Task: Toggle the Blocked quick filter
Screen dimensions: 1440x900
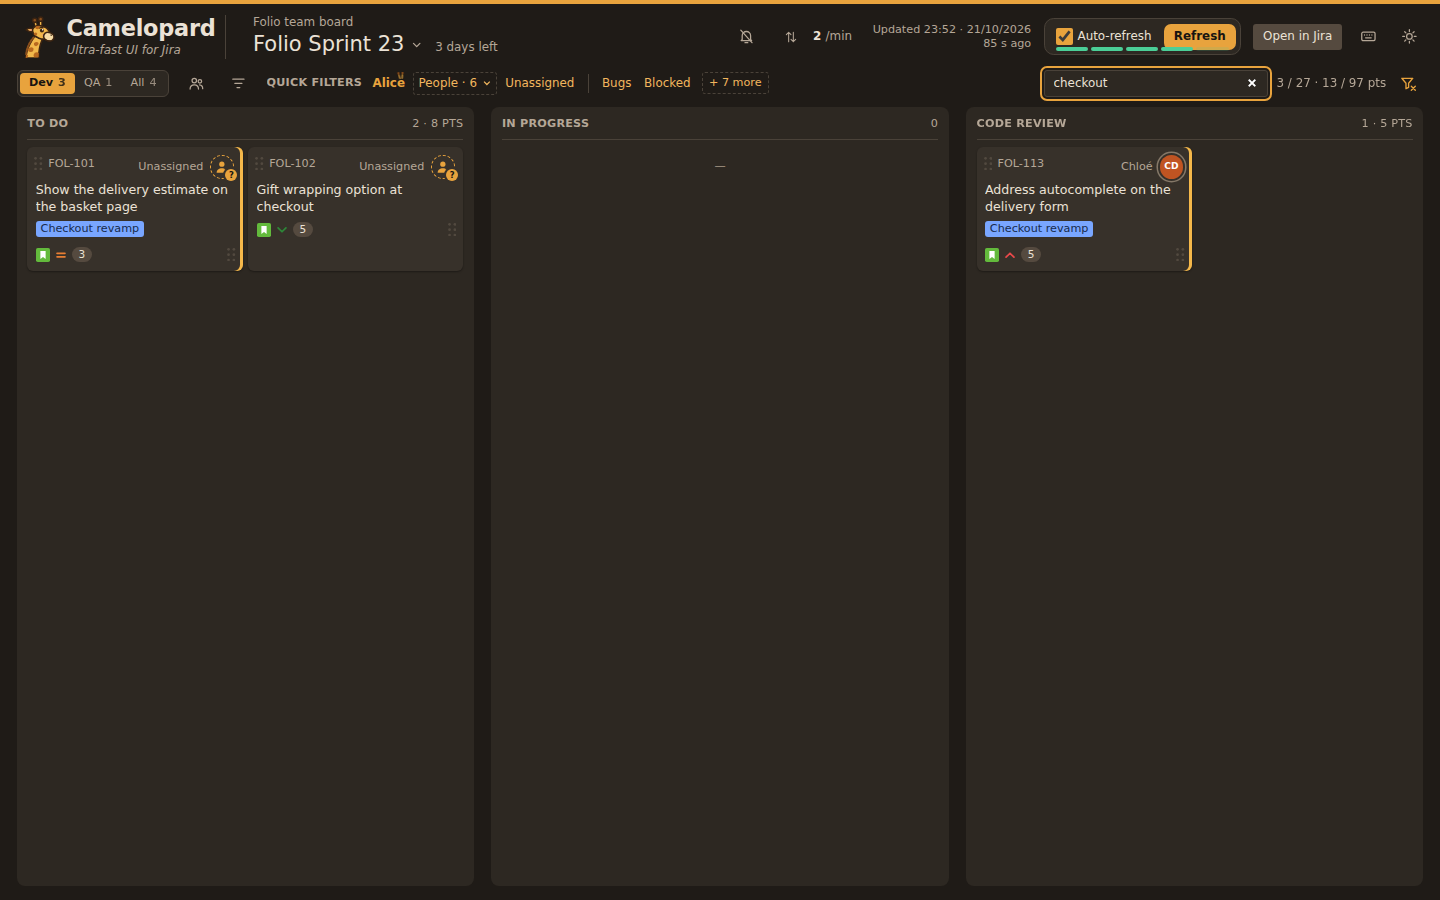Action: (x=667, y=83)
